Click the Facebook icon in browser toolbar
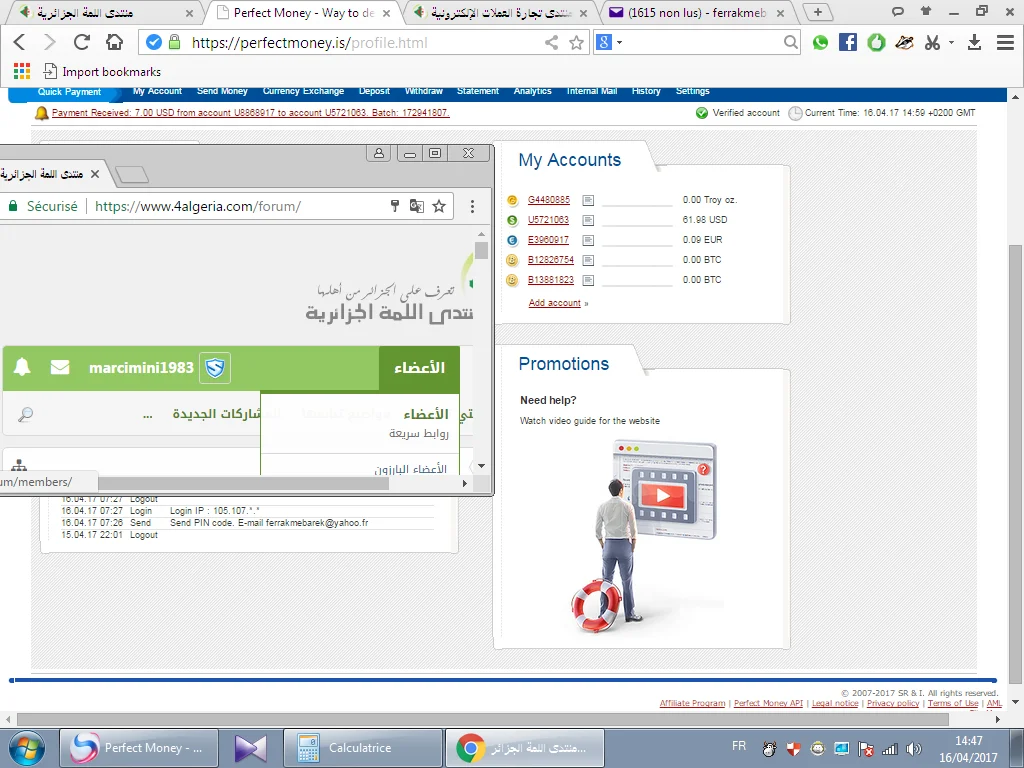Image resolution: width=1024 pixels, height=768 pixels. (x=848, y=42)
